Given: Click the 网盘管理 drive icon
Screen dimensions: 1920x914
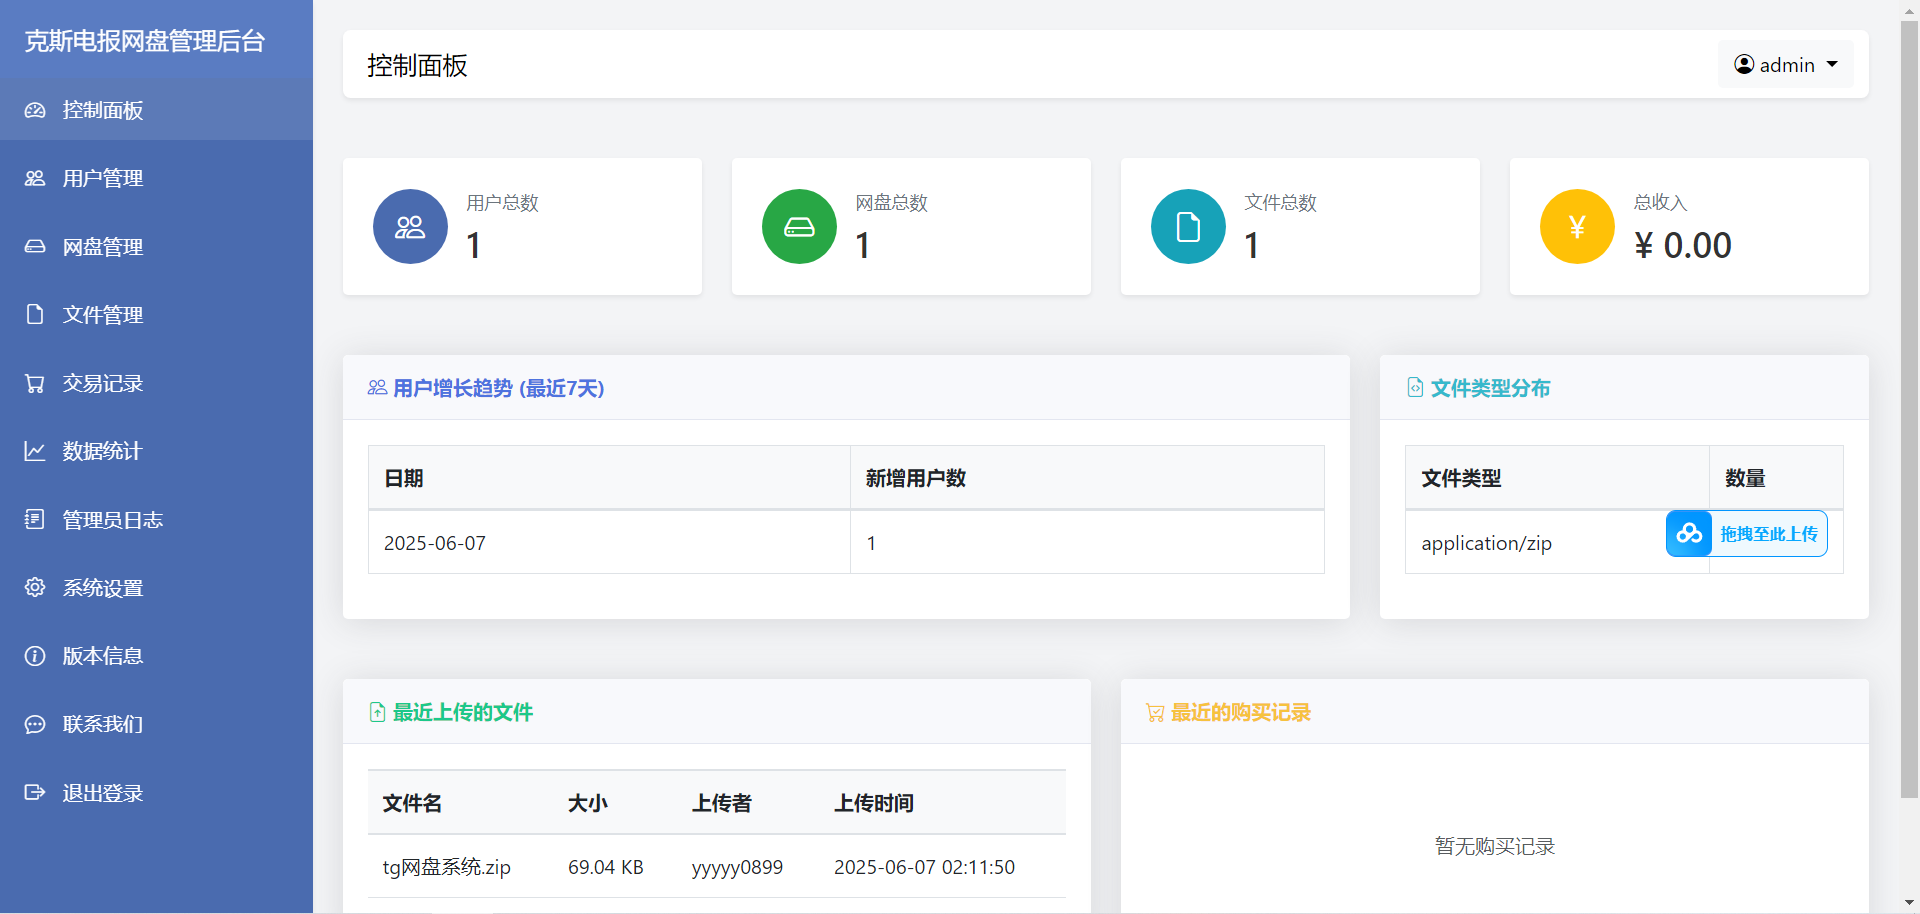Looking at the screenshot, I should click(x=35, y=246).
